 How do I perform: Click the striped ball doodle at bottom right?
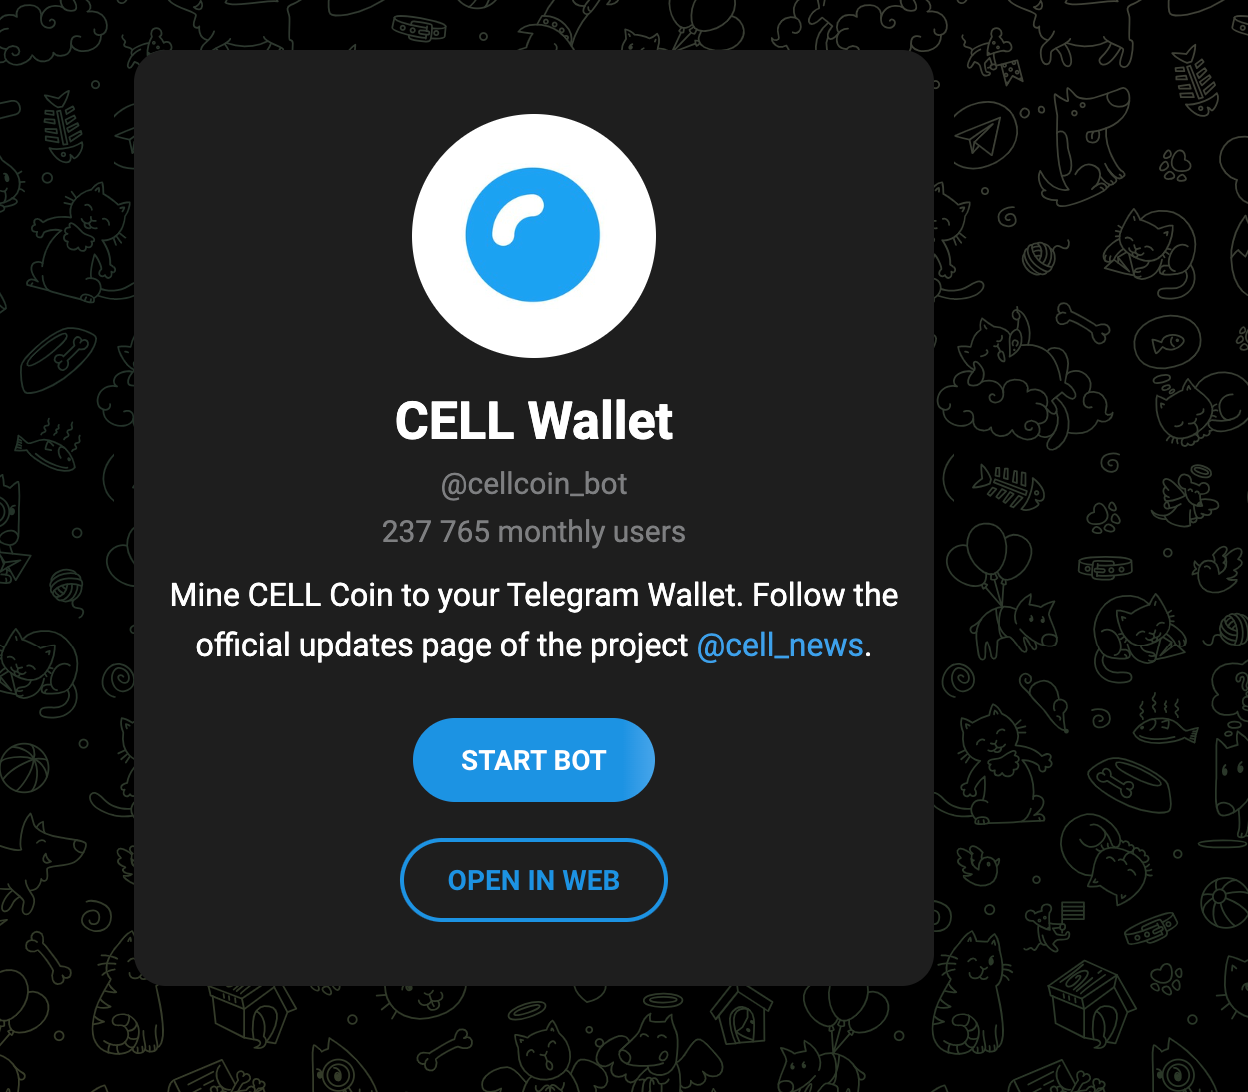(1224, 903)
